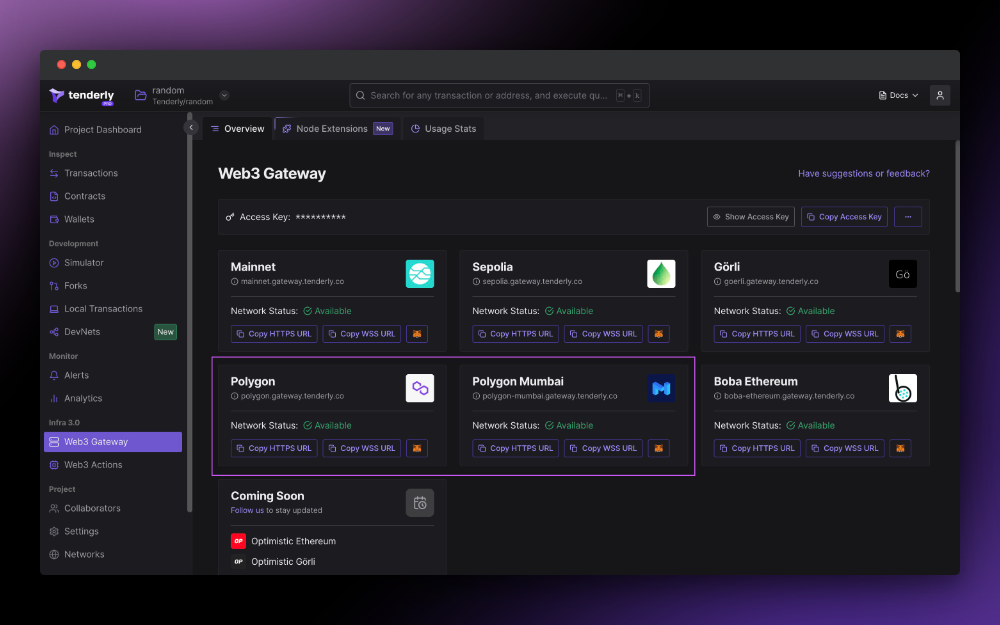Collapse the left sidebar with the arrow
1000x625 pixels.
[191, 127]
